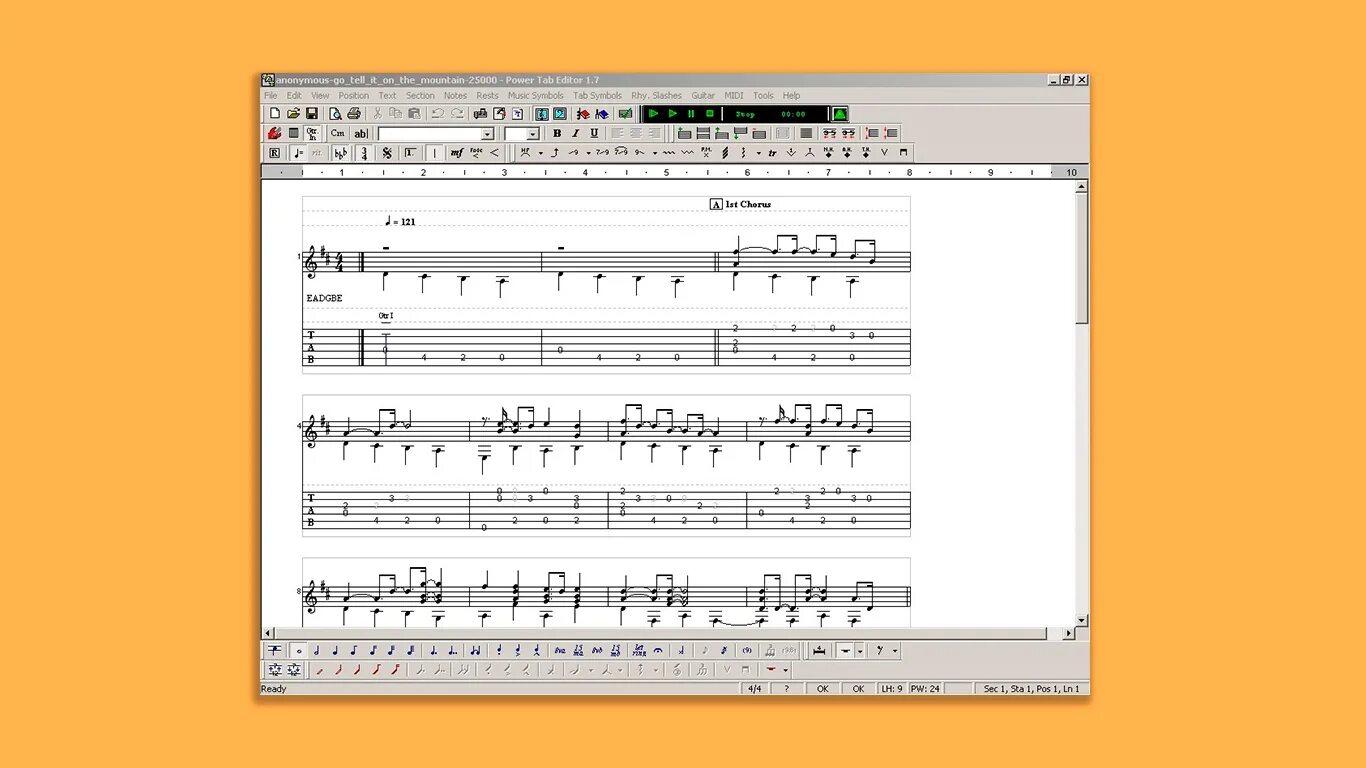Screen dimensions: 1366x768
Task: Open the 3/4 time signature icon
Action: coord(364,153)
